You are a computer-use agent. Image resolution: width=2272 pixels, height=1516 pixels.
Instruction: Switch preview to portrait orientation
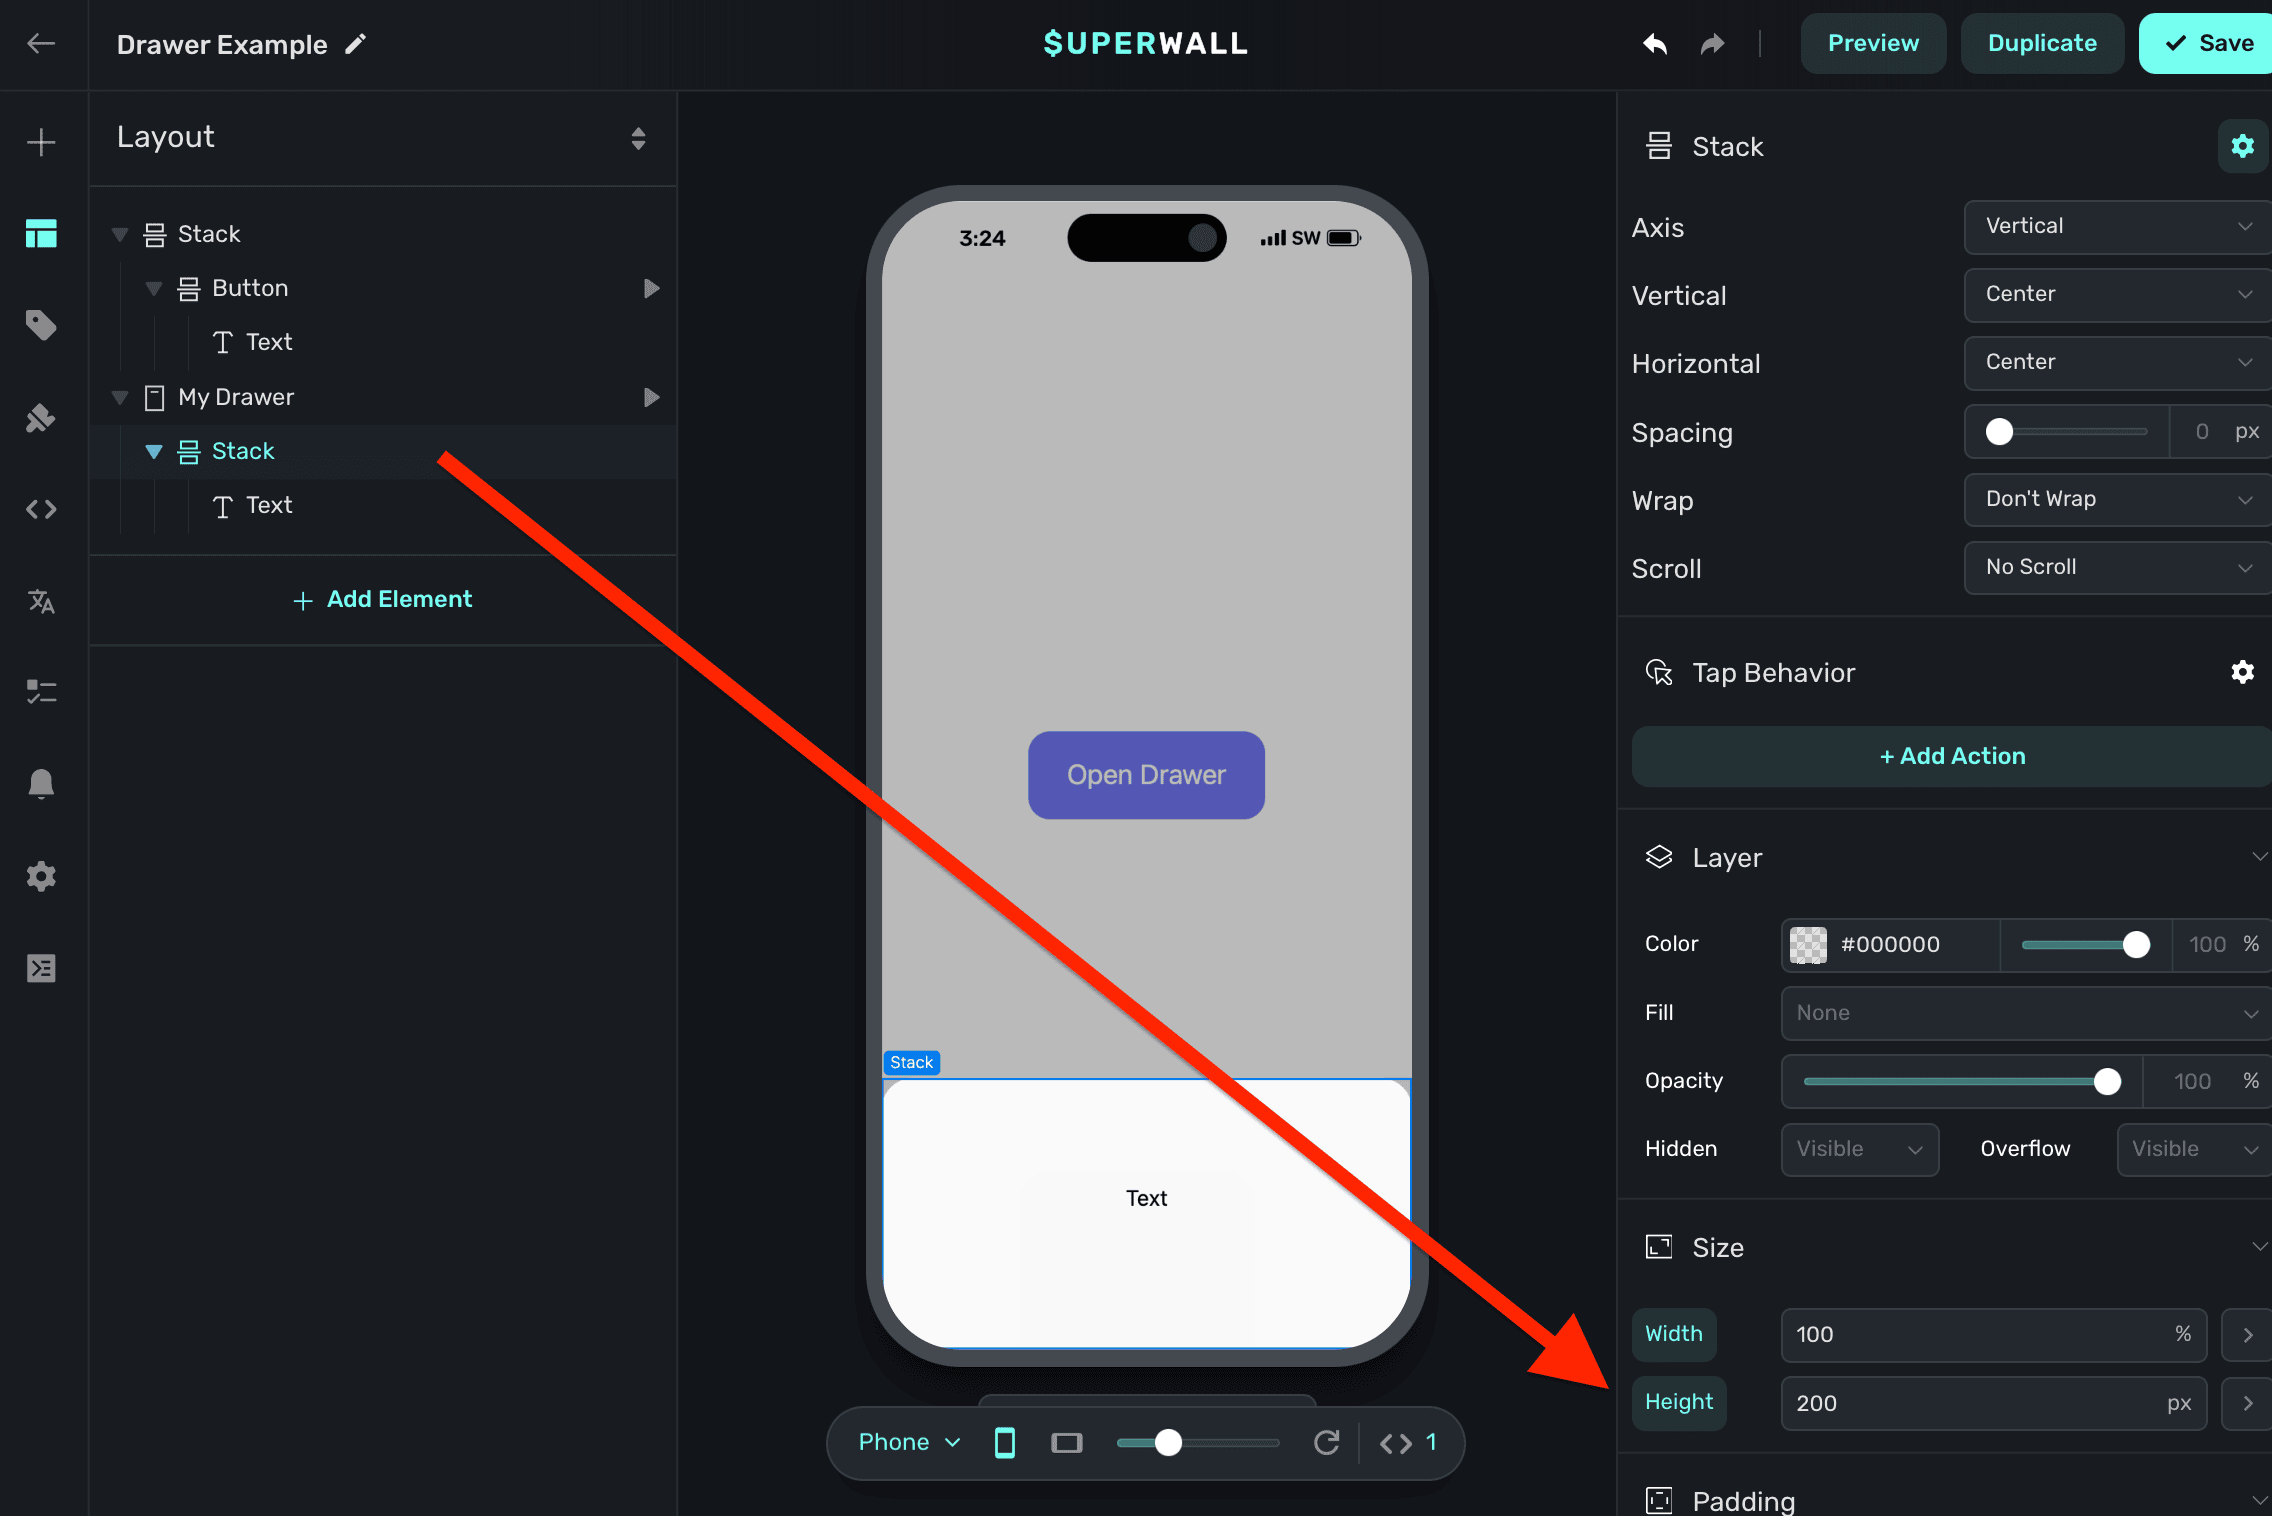coord(1005,1442)
